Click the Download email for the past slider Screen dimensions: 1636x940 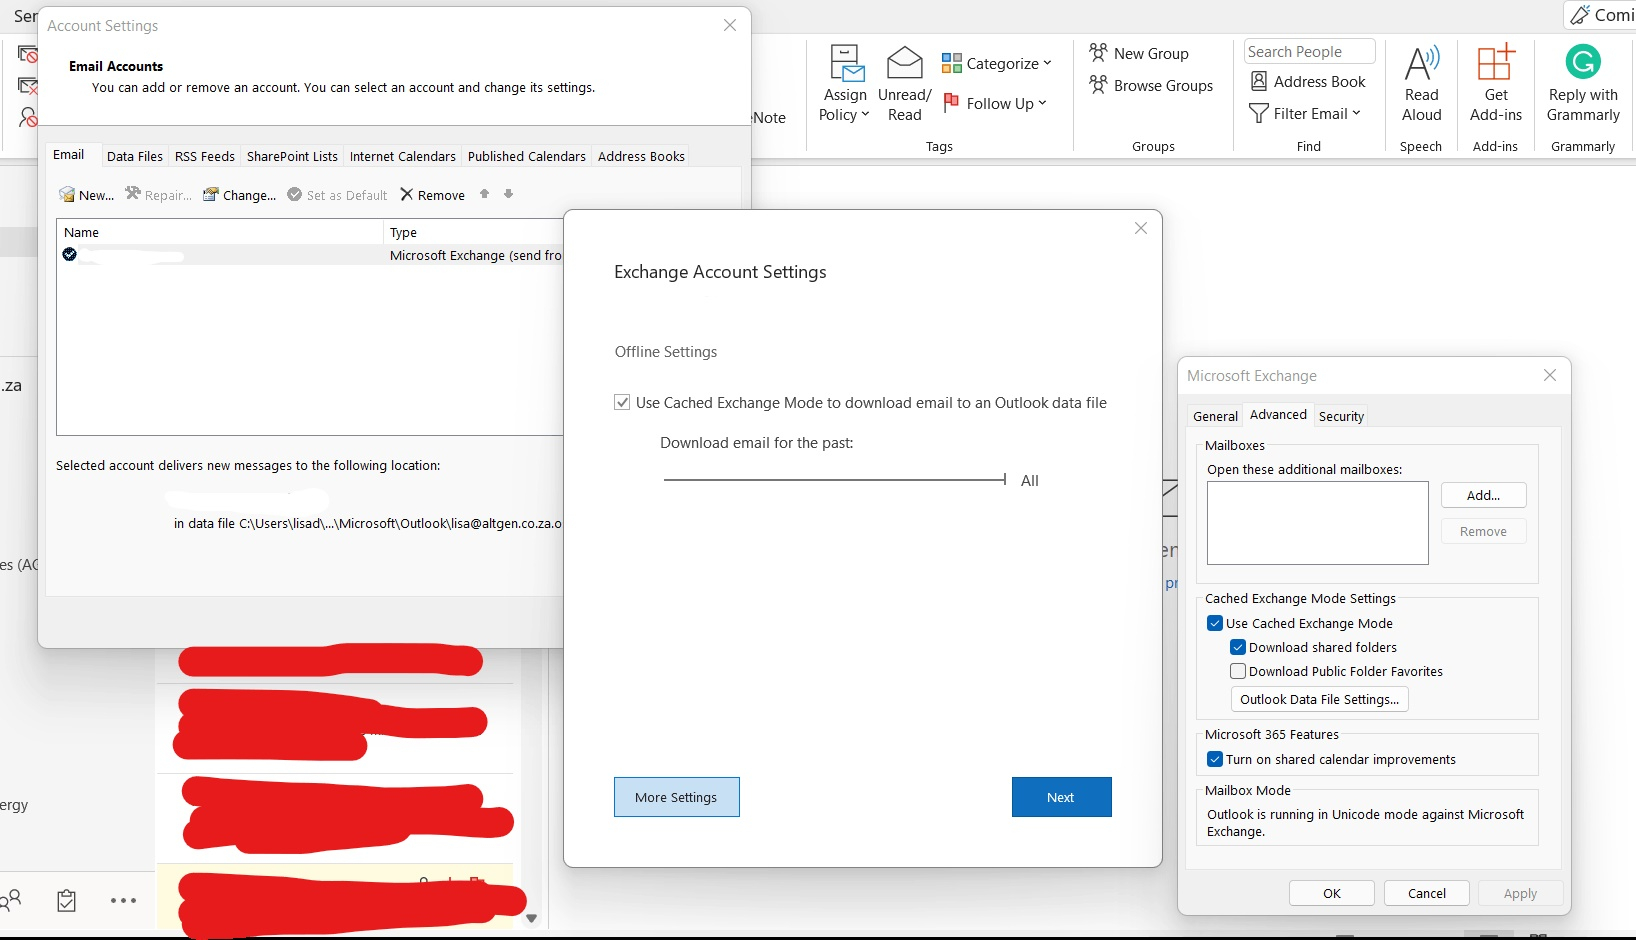[835, 480]
